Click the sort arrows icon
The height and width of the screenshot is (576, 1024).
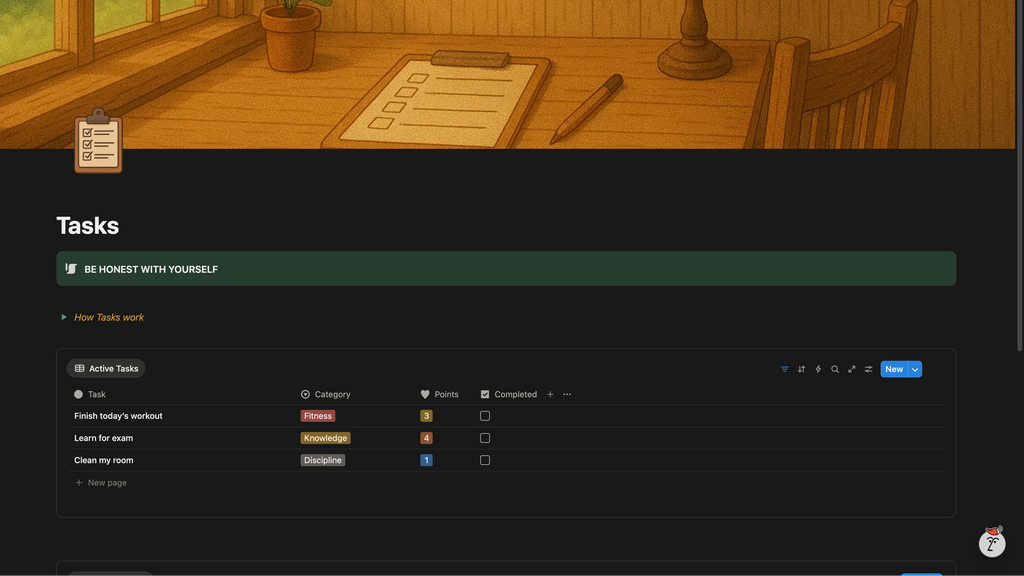pos(801,369)
